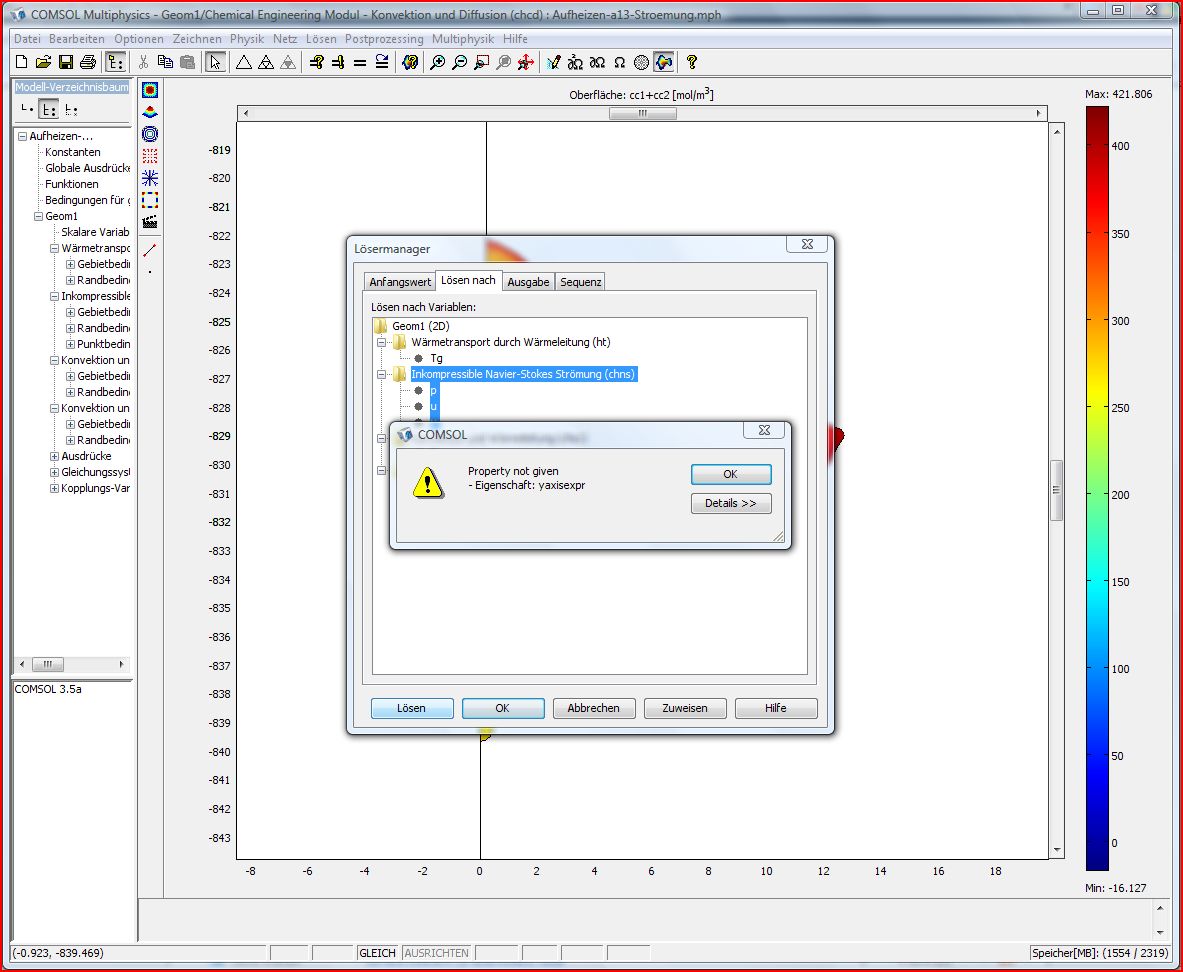Select the Arrow plot icon in side toolbar
The image size is (1183, 972).
[x=150, y=155]
